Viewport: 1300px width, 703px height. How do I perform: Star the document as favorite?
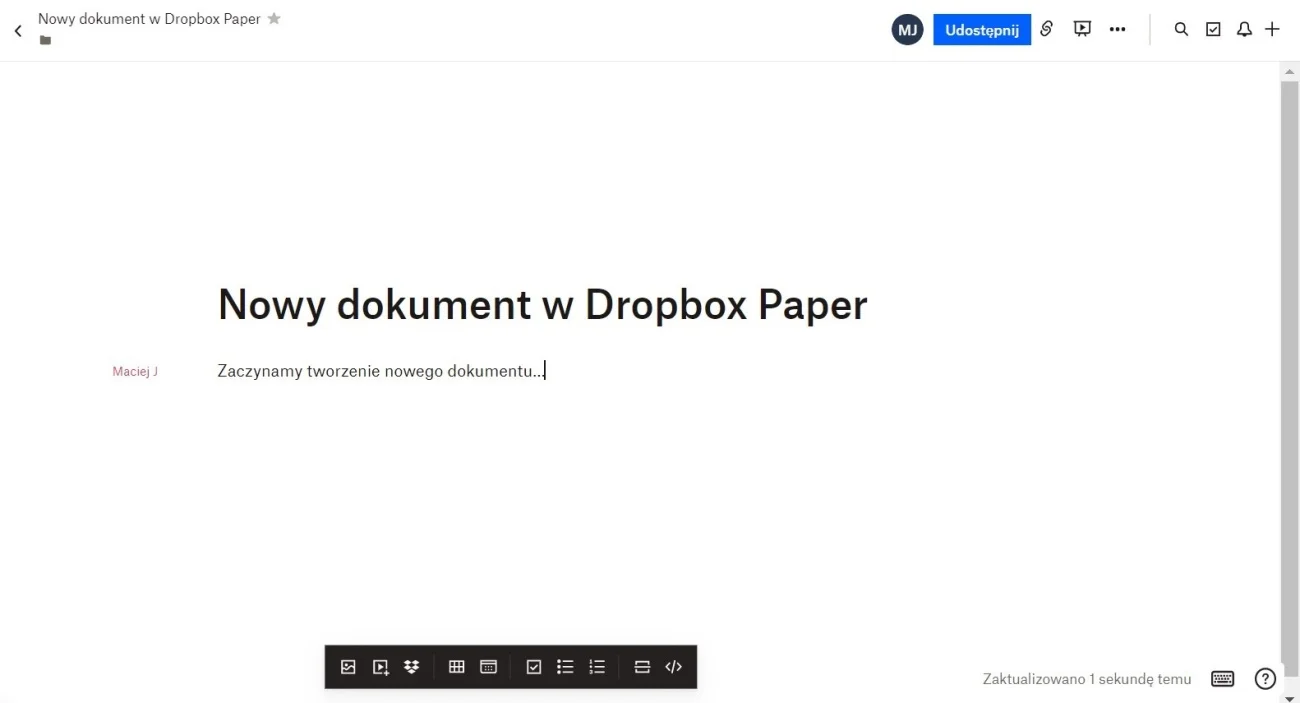point(274,19)
